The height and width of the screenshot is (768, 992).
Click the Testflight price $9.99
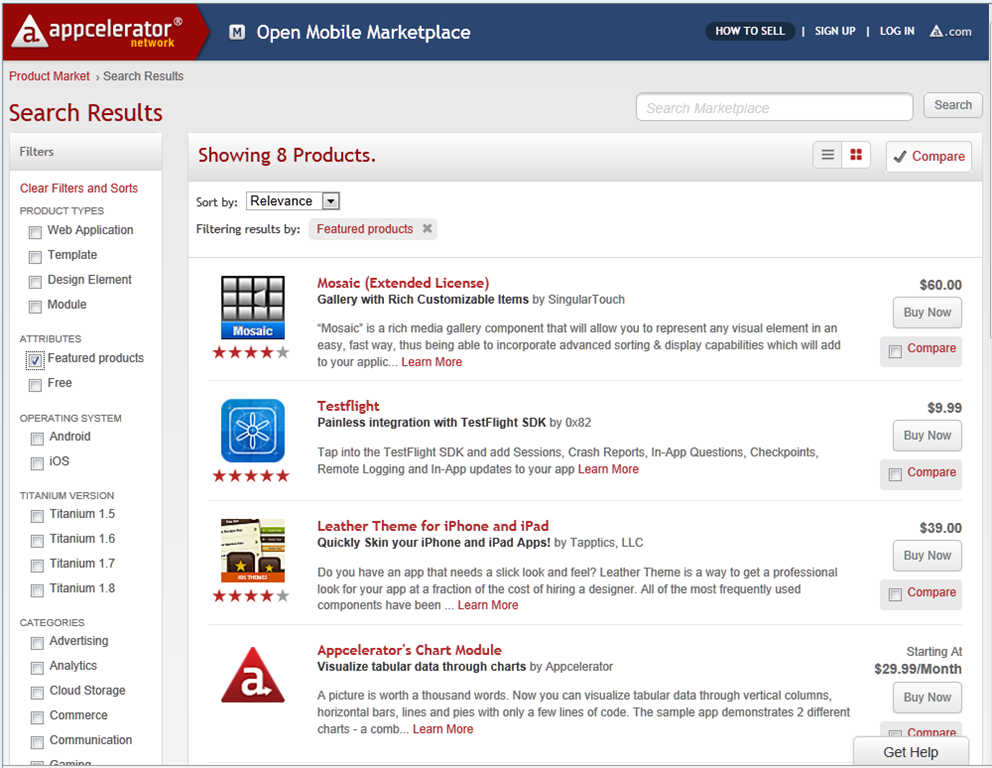945,407
